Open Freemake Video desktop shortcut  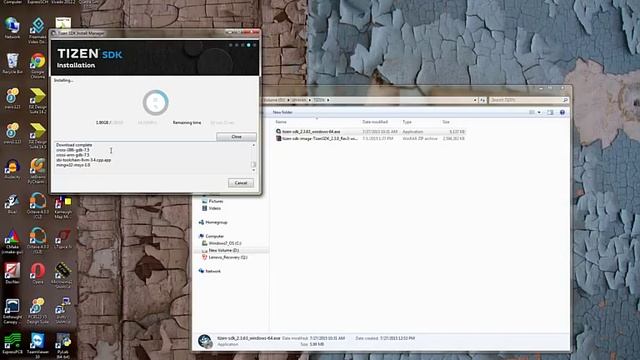click(x=38, y=31)
